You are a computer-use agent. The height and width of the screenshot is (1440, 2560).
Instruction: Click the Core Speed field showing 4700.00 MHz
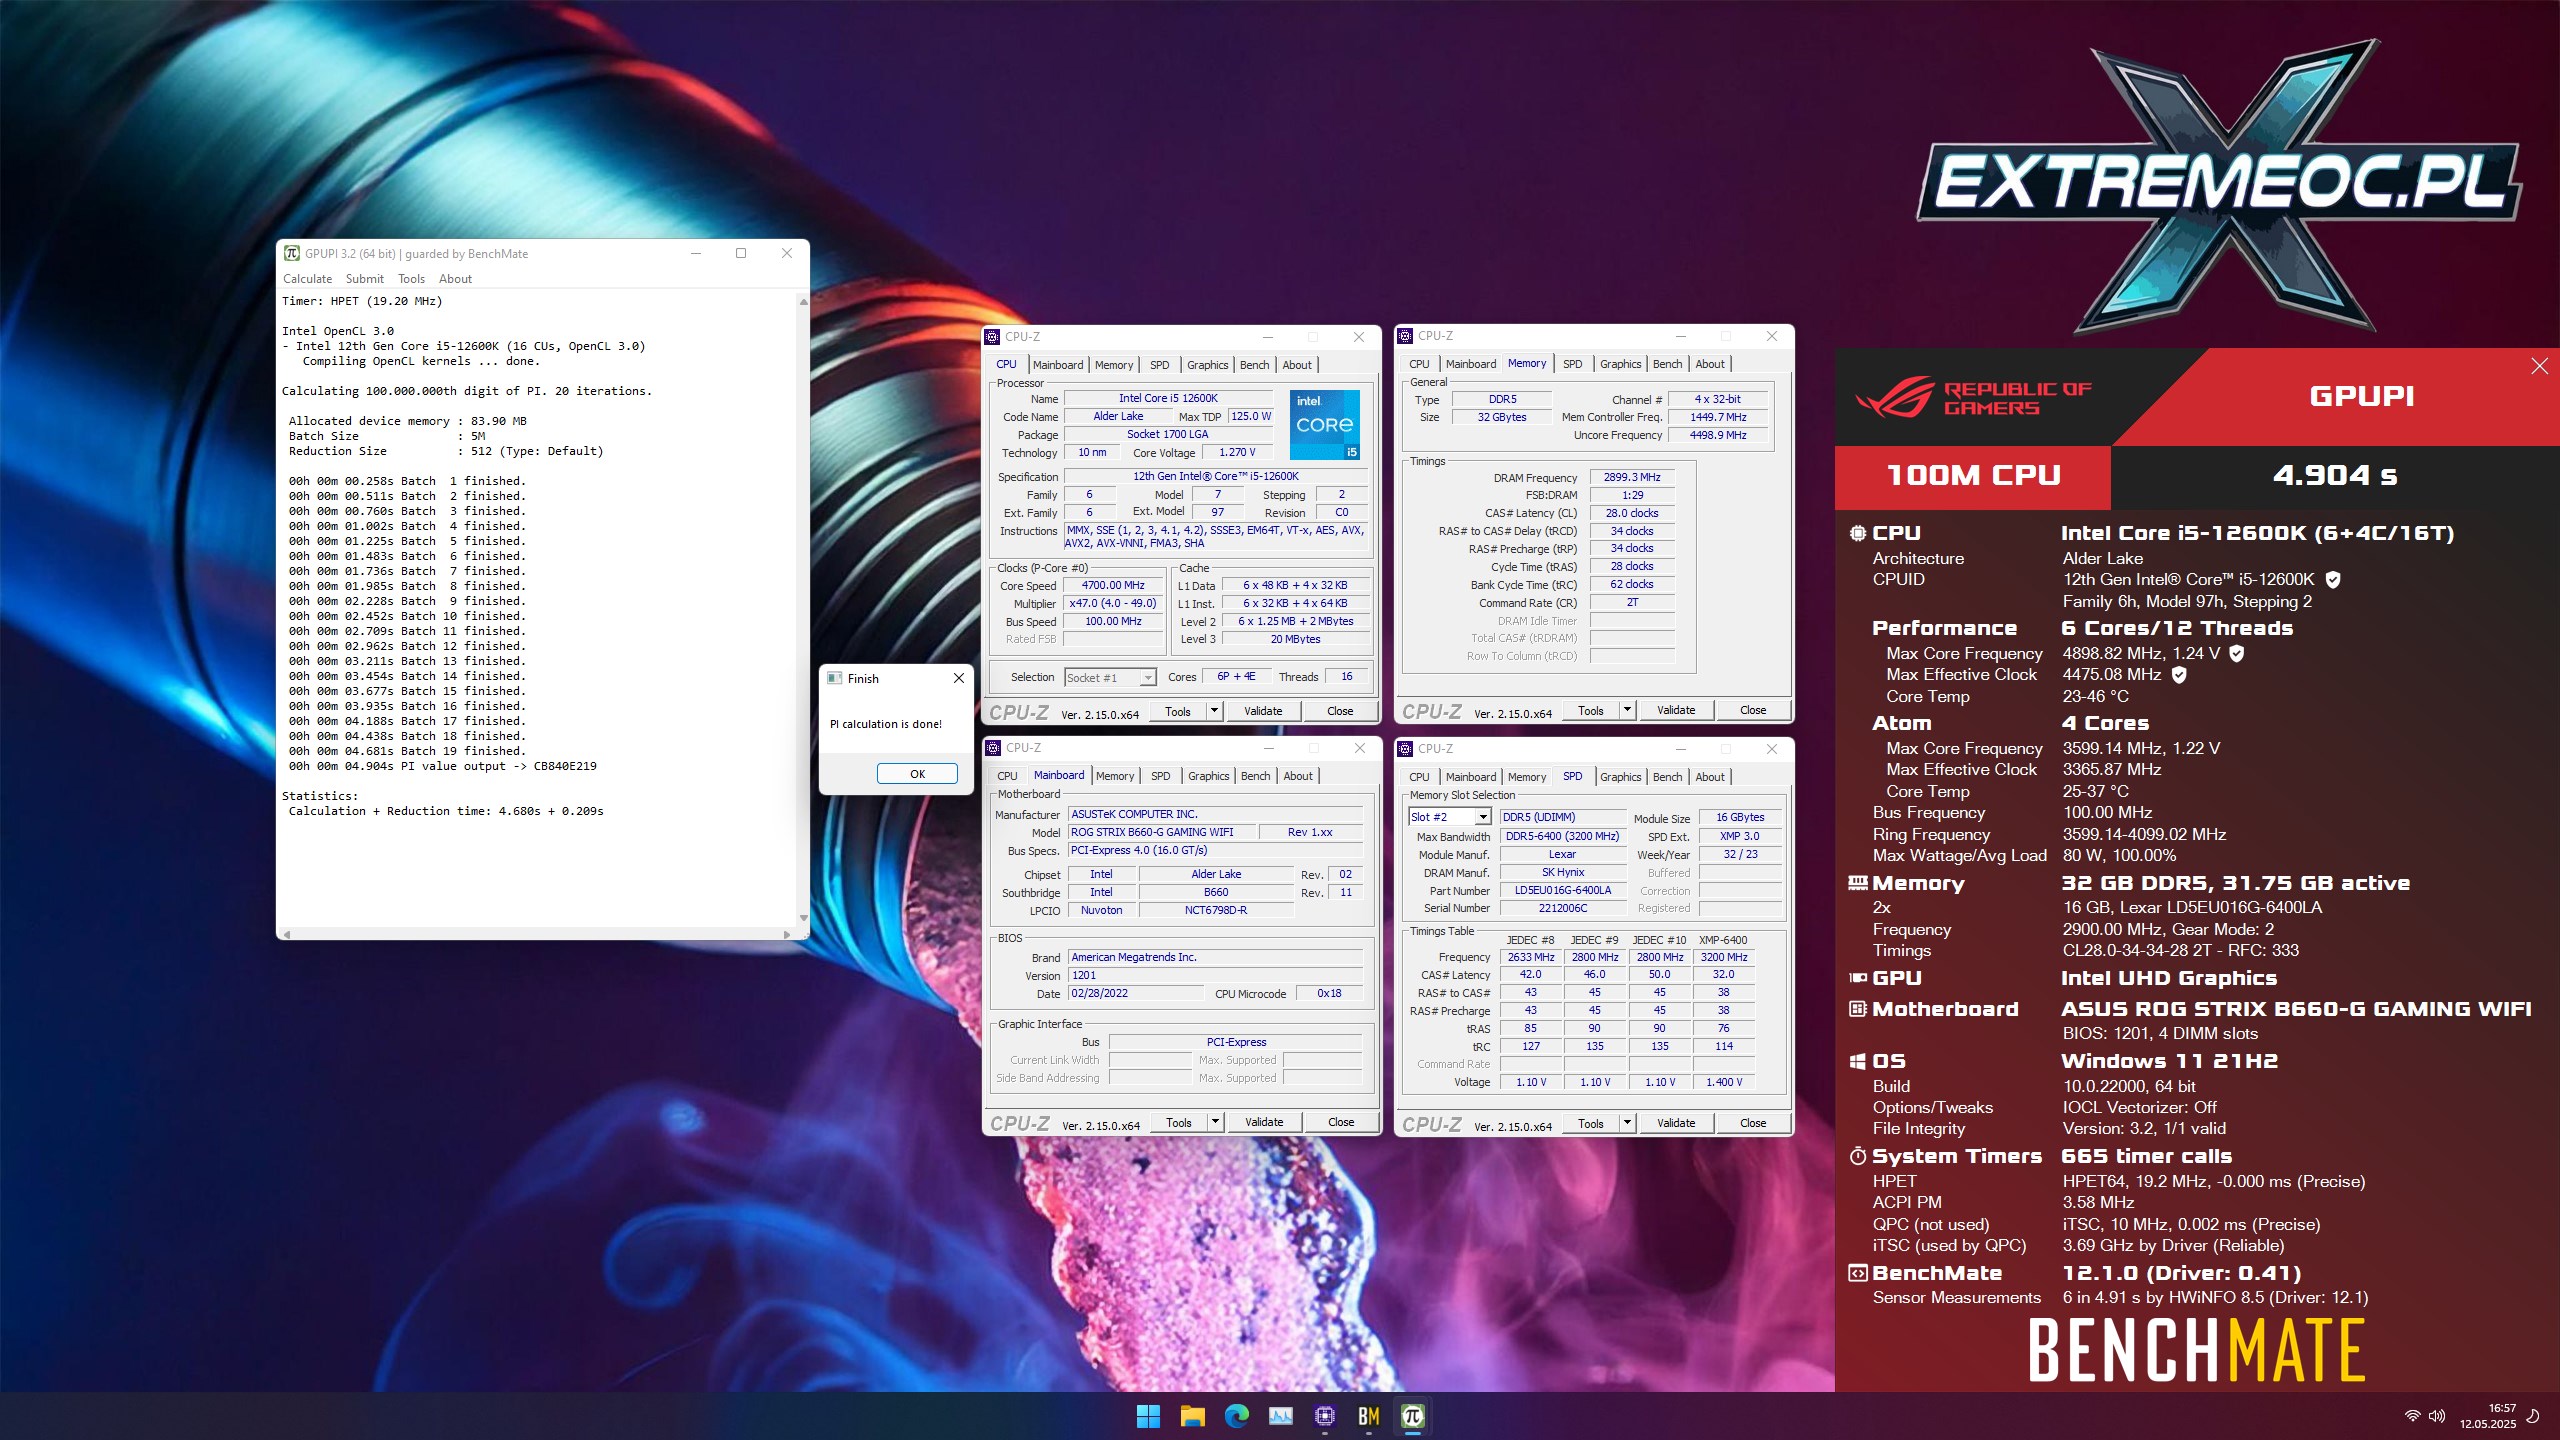1113,586
